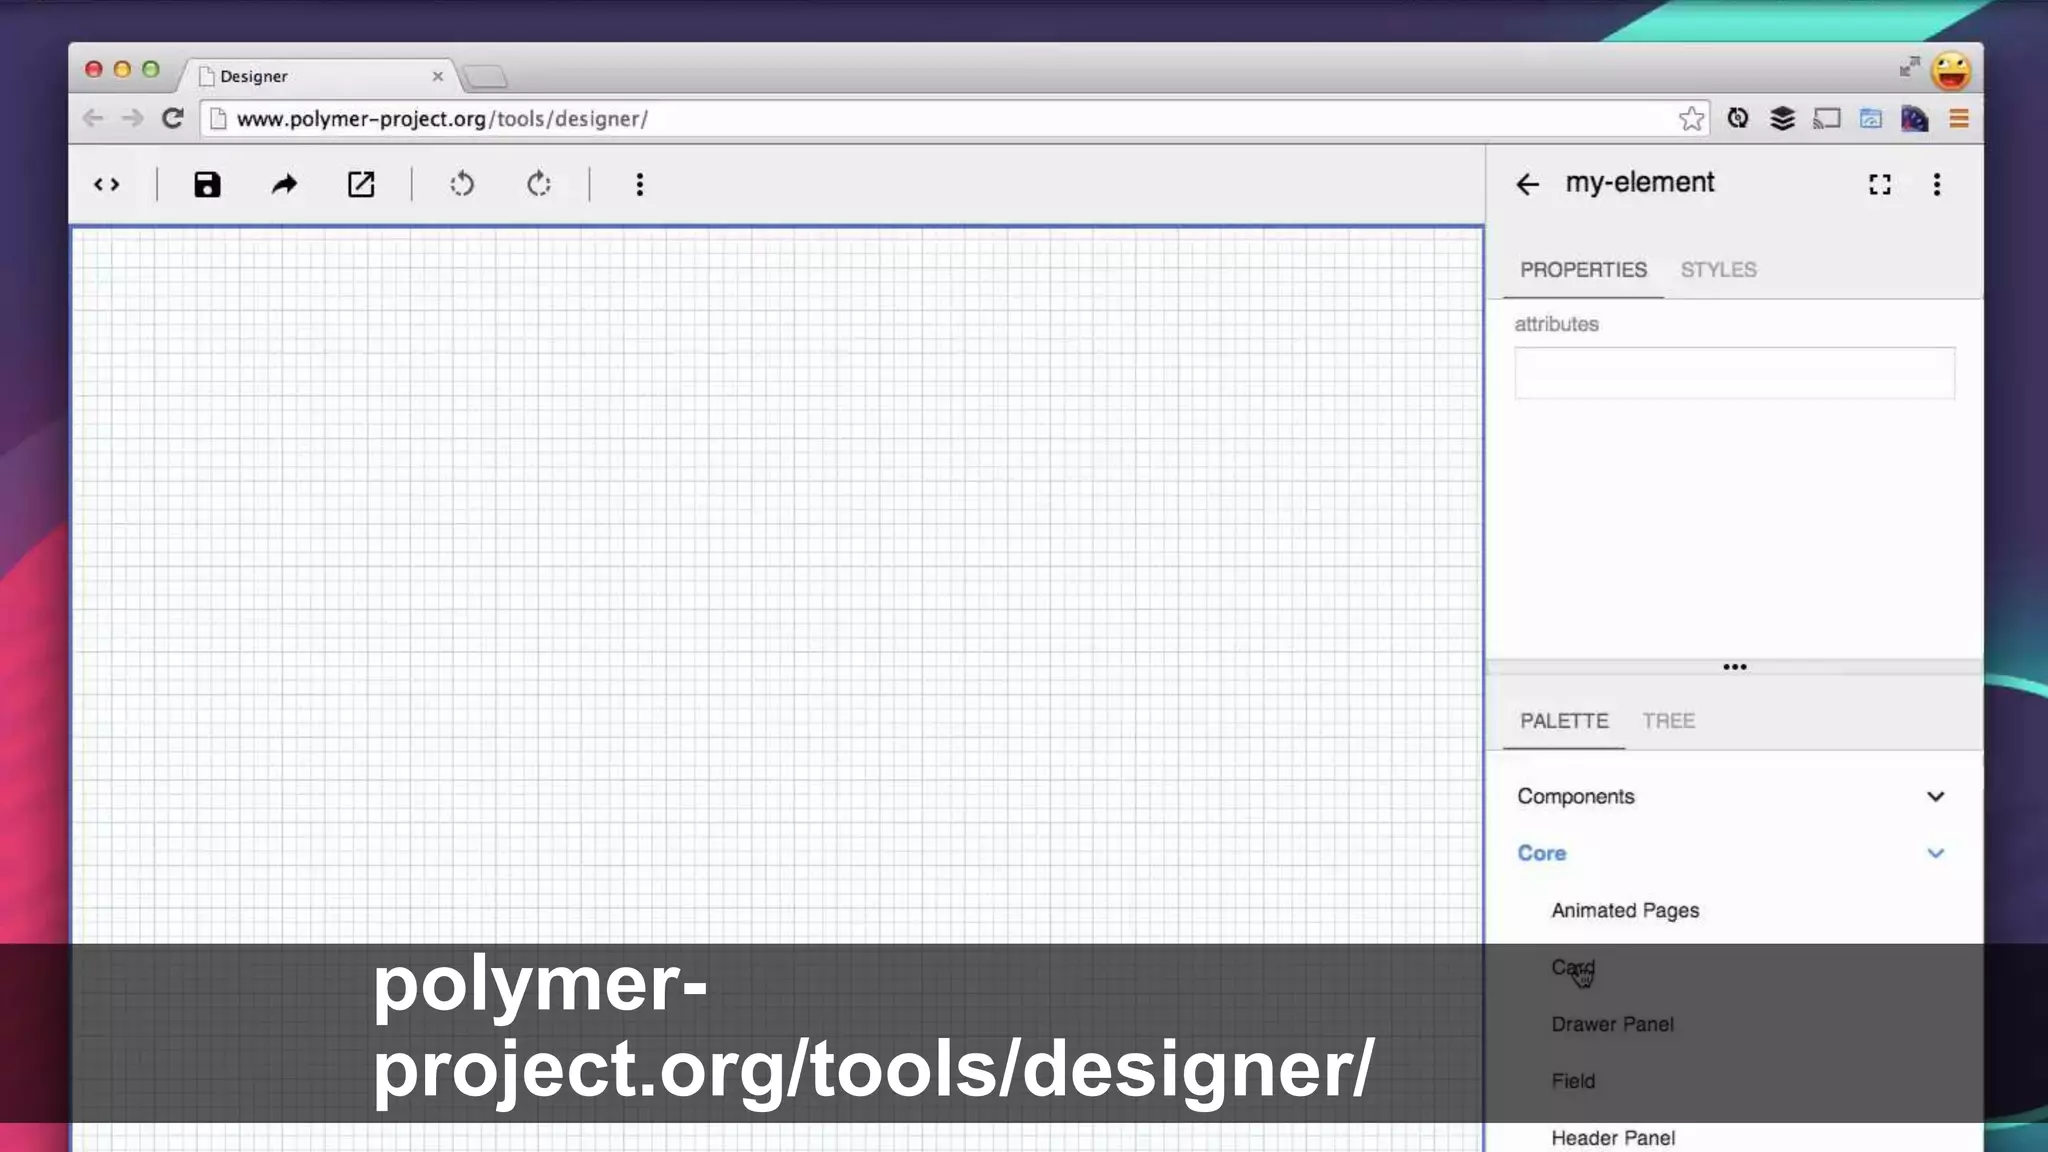This screenshot has width=2048, height=1152.
Task: Close the Designer browser tab
Action: (437, 76)
